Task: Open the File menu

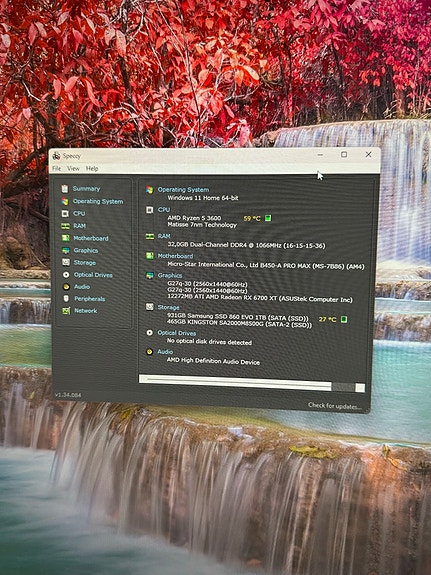Action: (56, 168)
